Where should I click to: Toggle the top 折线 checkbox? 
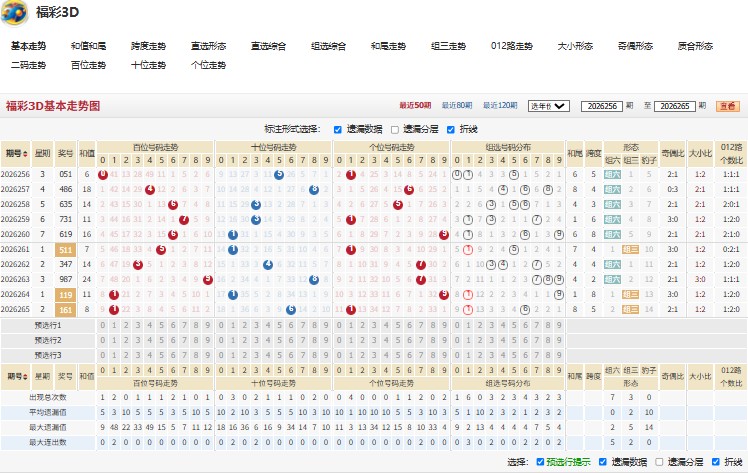(x=451, y=130)
